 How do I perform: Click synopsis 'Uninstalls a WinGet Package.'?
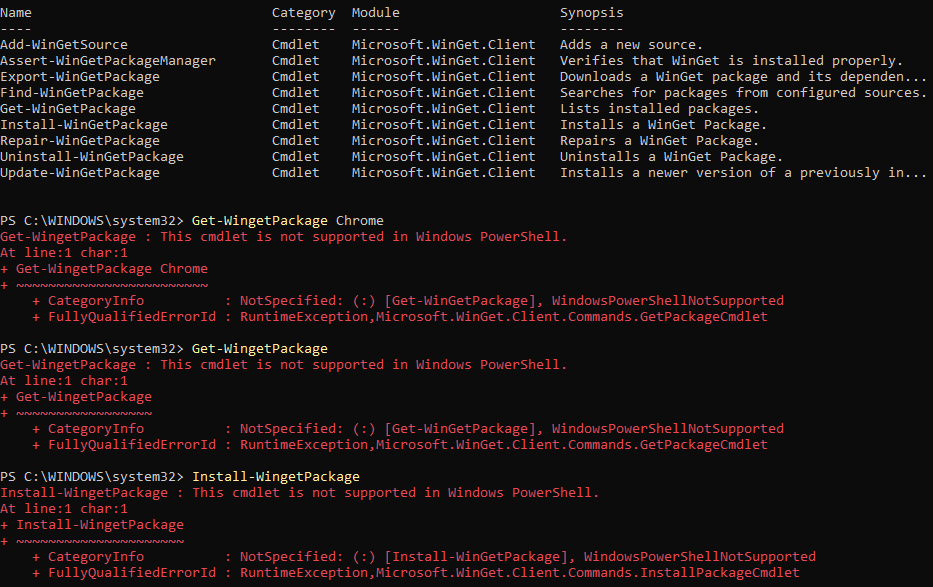pyautogui.click(x=671, y=157)
